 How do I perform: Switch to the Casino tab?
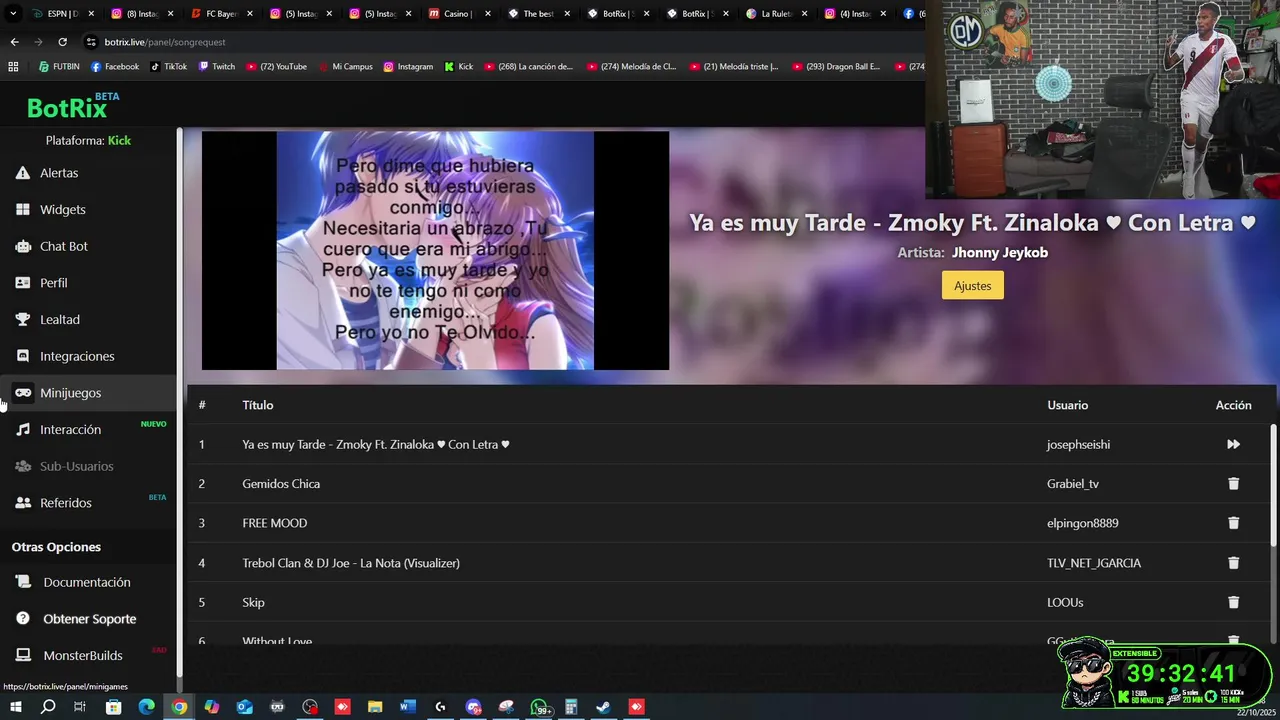tap(457, 14)
